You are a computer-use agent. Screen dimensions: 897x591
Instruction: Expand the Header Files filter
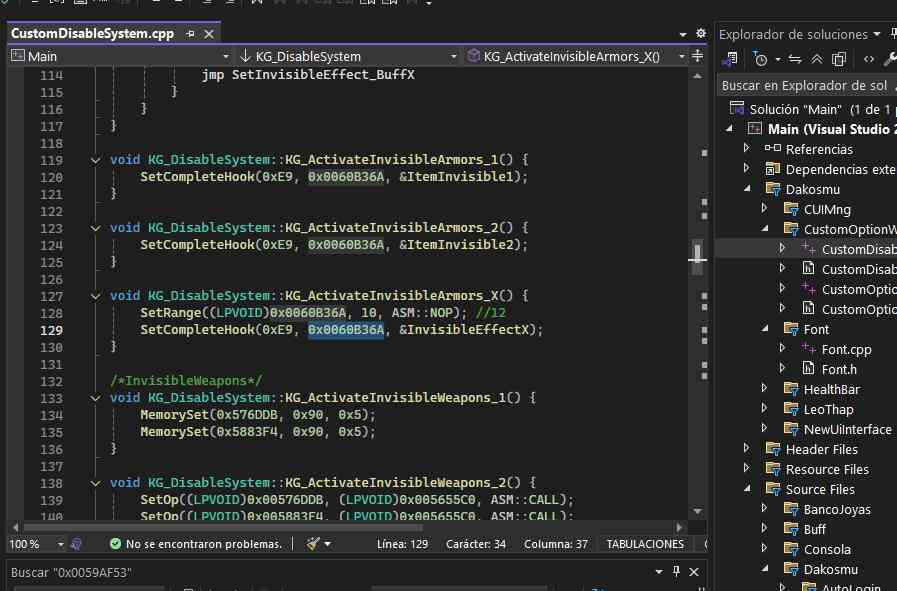click(x=747, y=449)
